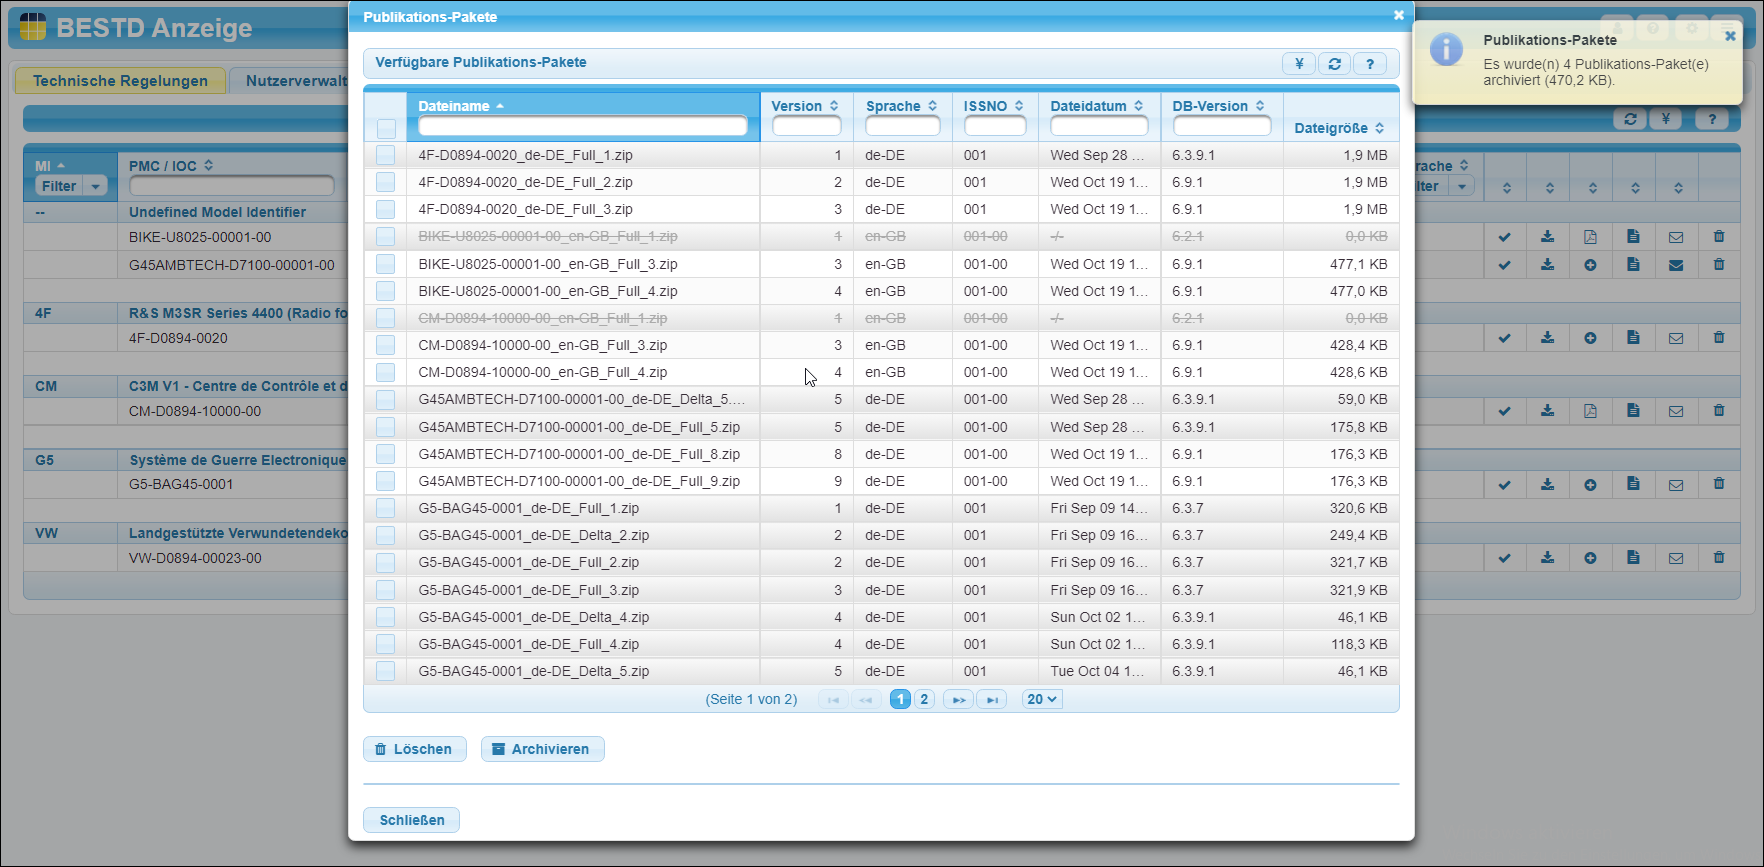Focus the Version filter input field

click(806, 126)
